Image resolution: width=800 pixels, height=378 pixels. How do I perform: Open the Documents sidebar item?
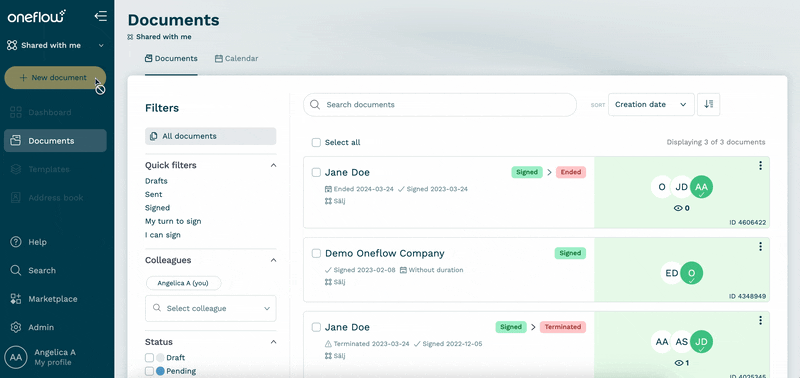(55, 141)
